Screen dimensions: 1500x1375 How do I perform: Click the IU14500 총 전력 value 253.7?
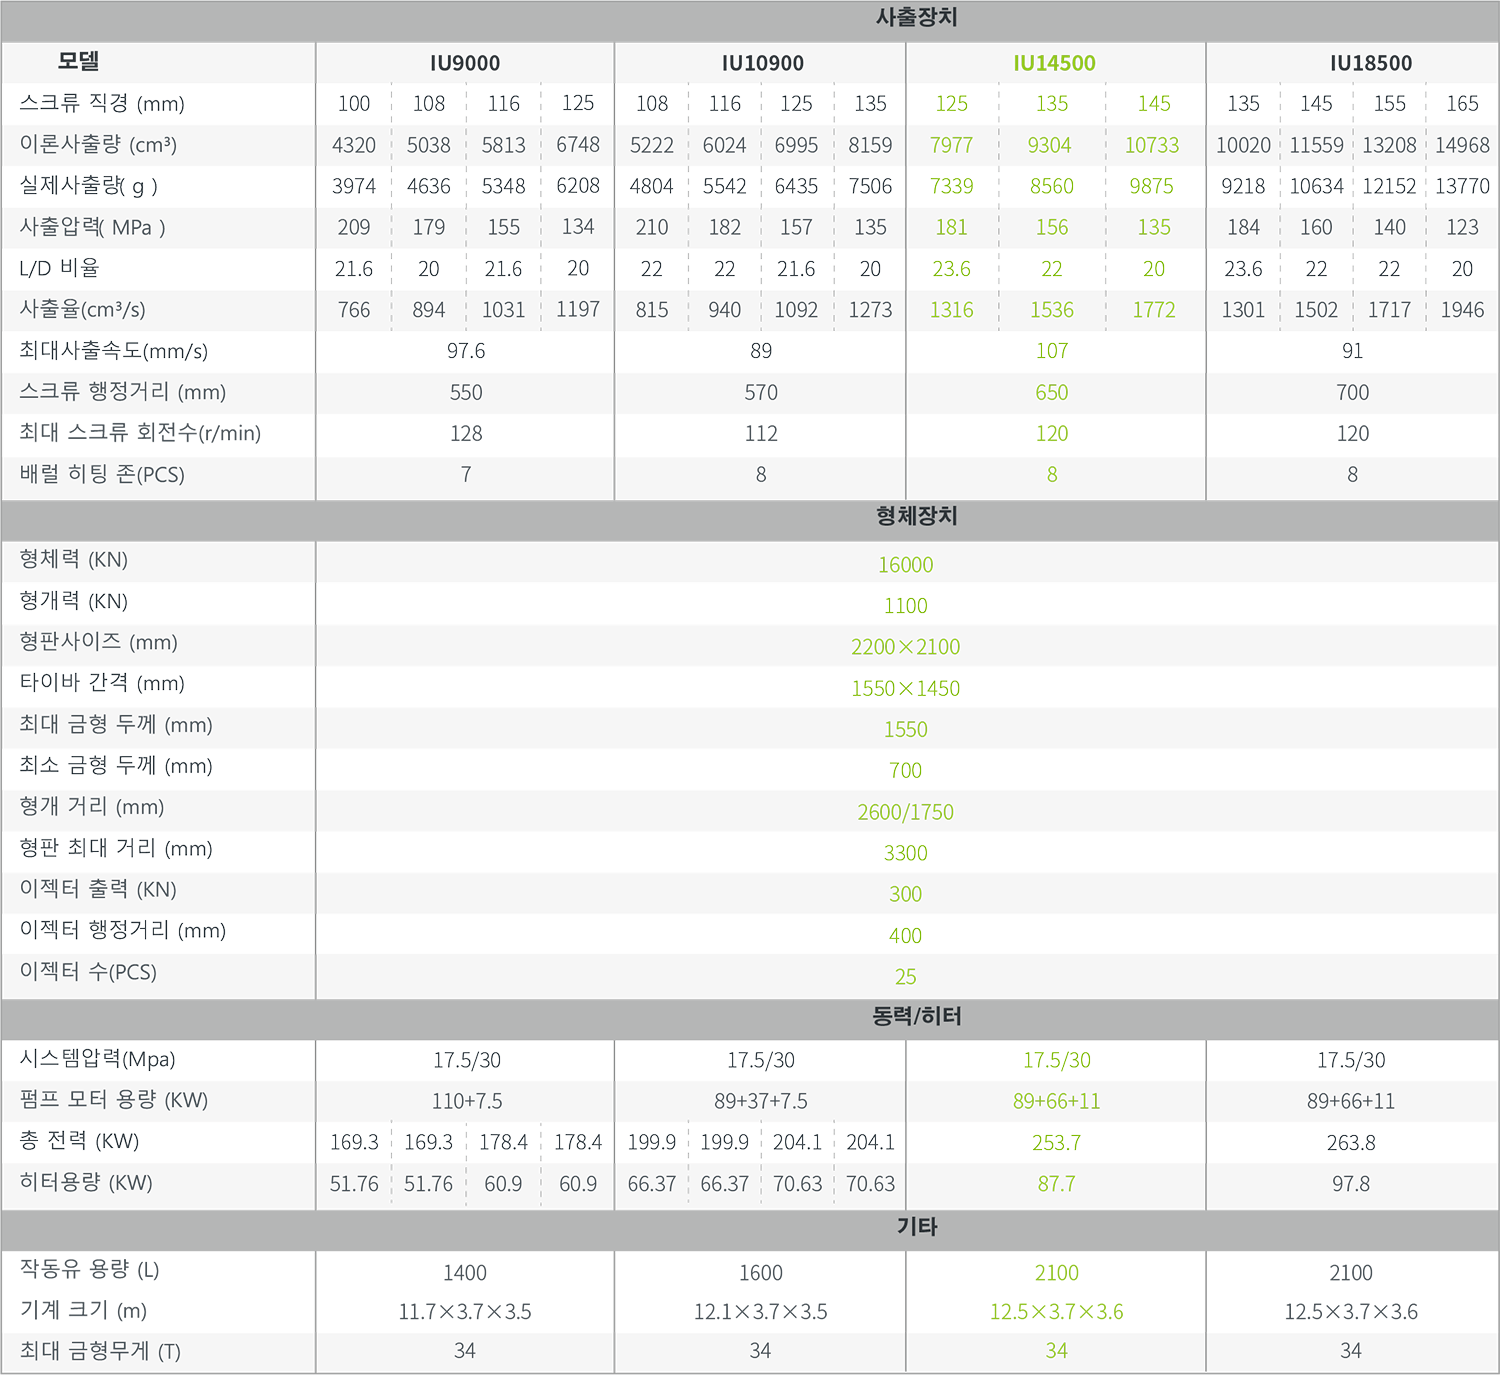[1056, 1143]
